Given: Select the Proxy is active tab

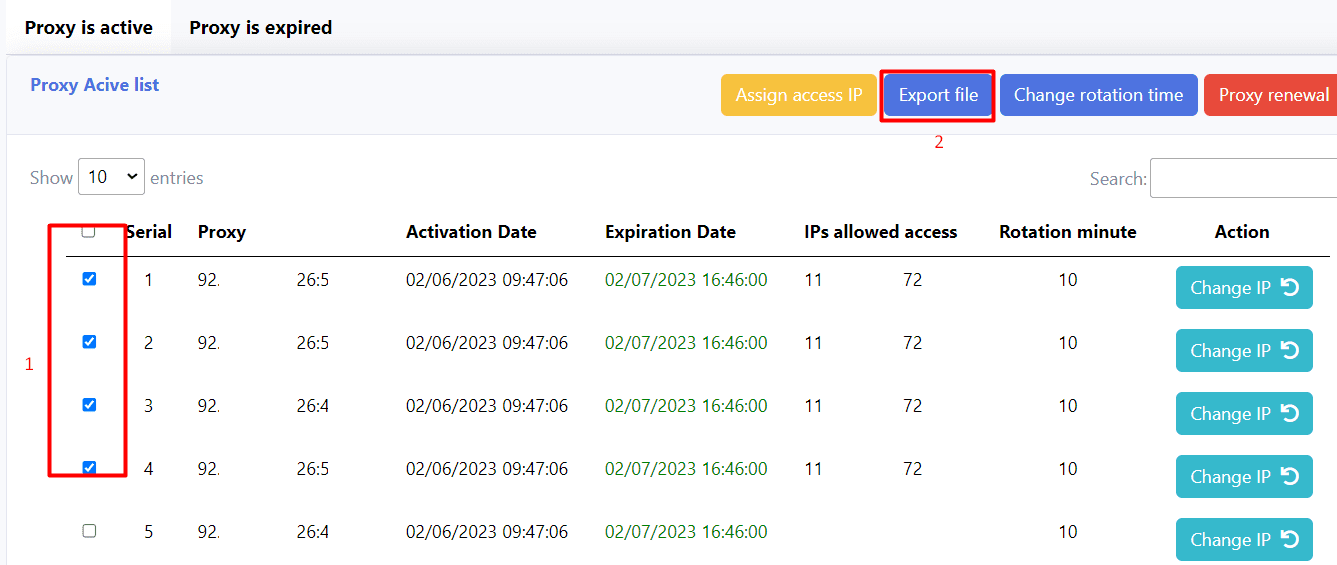Looking at the screenshot, I should coord(89,28).
